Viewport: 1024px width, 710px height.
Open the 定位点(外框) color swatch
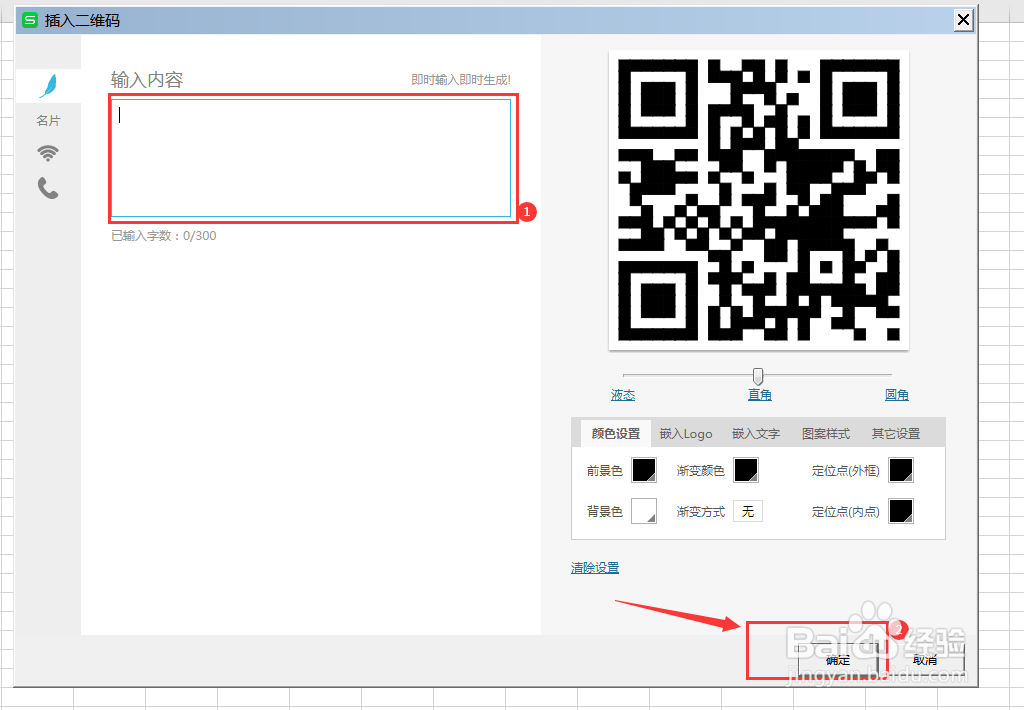[901, 469]
